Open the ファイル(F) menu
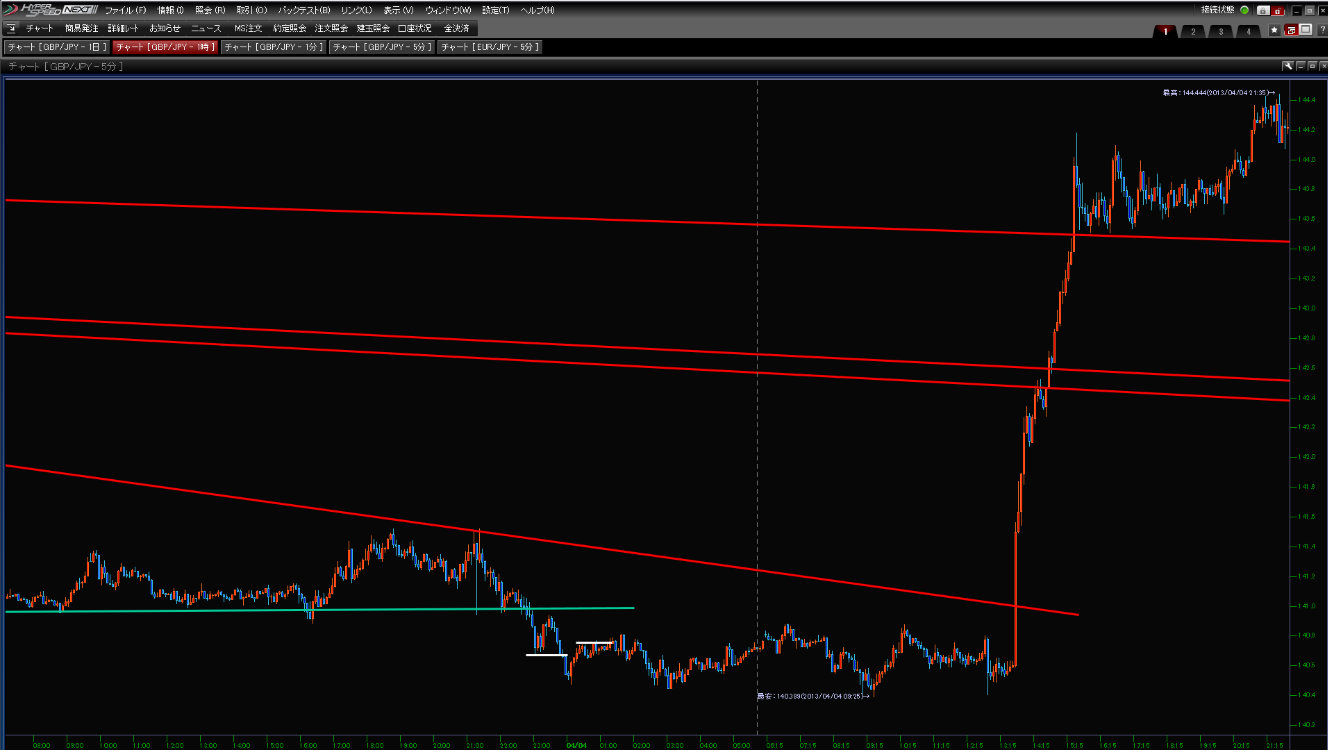Screen dimensions: 1328x750 (x=125, y=9)
